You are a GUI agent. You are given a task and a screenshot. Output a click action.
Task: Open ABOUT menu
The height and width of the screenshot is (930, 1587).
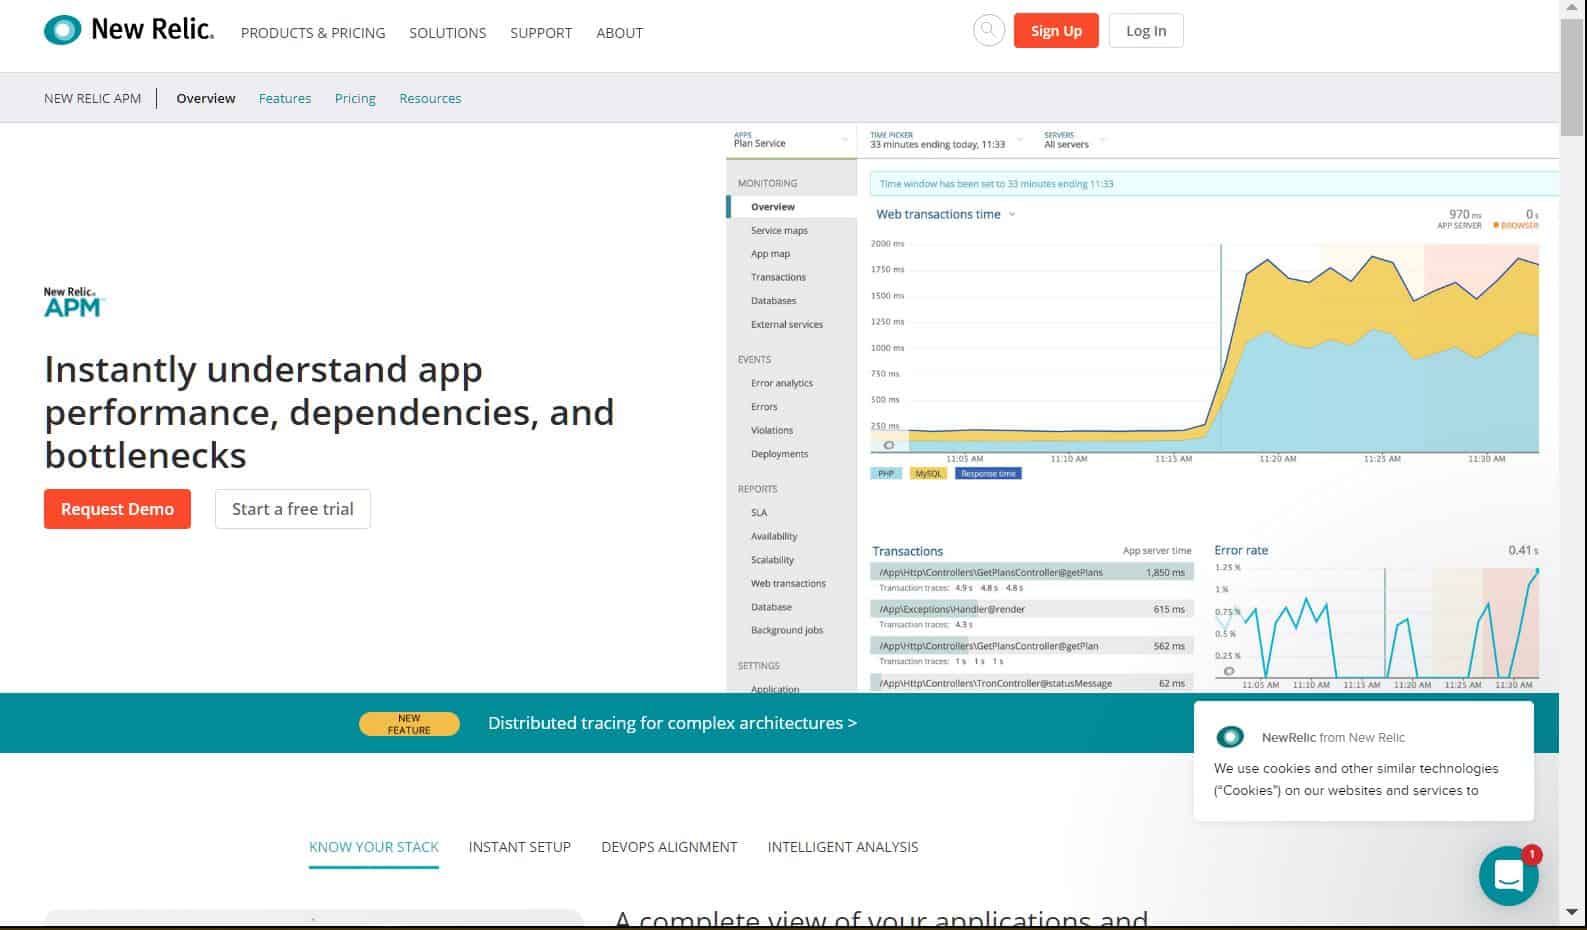(619, 33)
